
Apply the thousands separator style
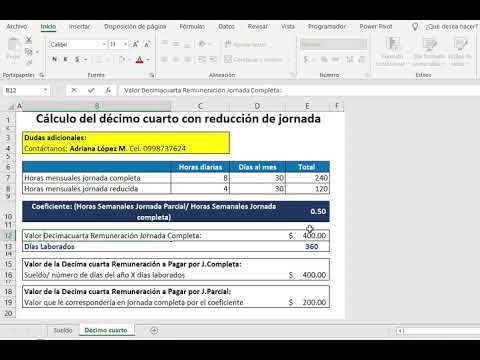336,60
